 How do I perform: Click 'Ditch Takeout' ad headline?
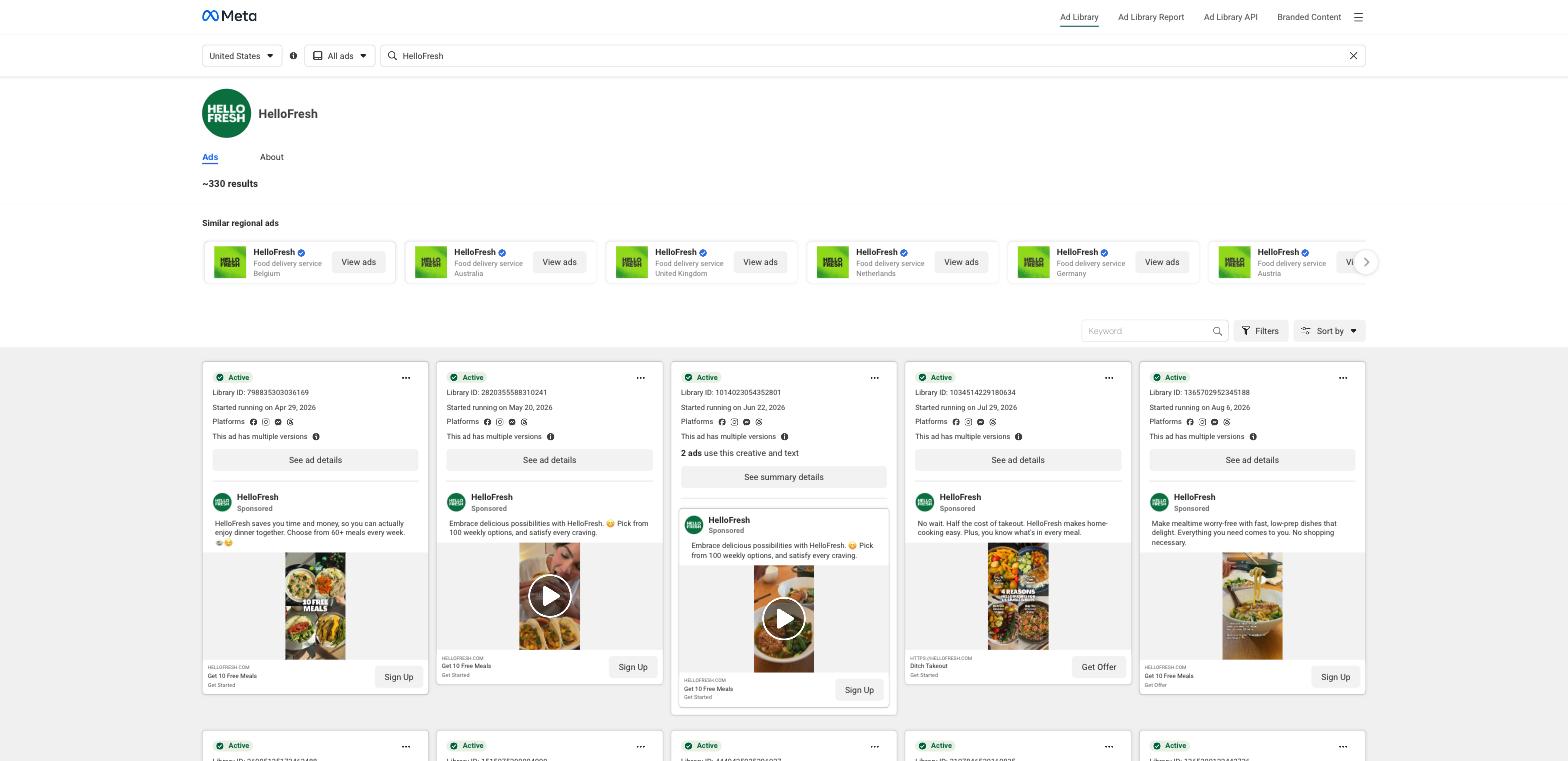929,666
